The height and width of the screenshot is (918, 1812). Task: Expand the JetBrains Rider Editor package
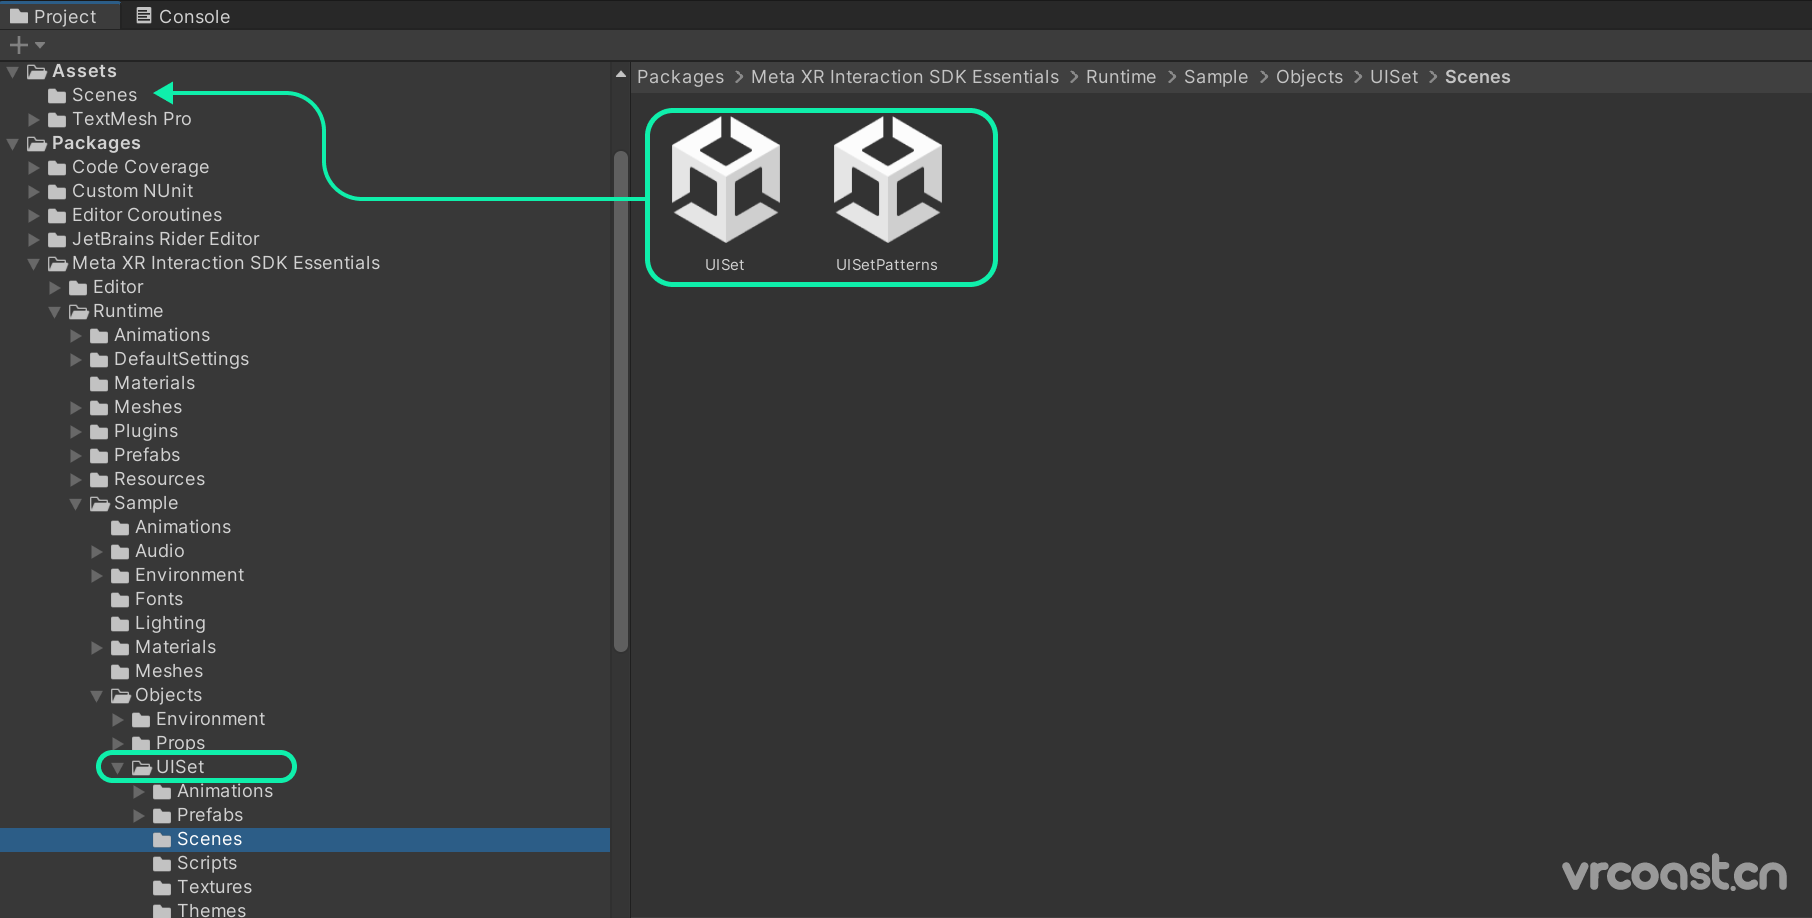point(34,240)
